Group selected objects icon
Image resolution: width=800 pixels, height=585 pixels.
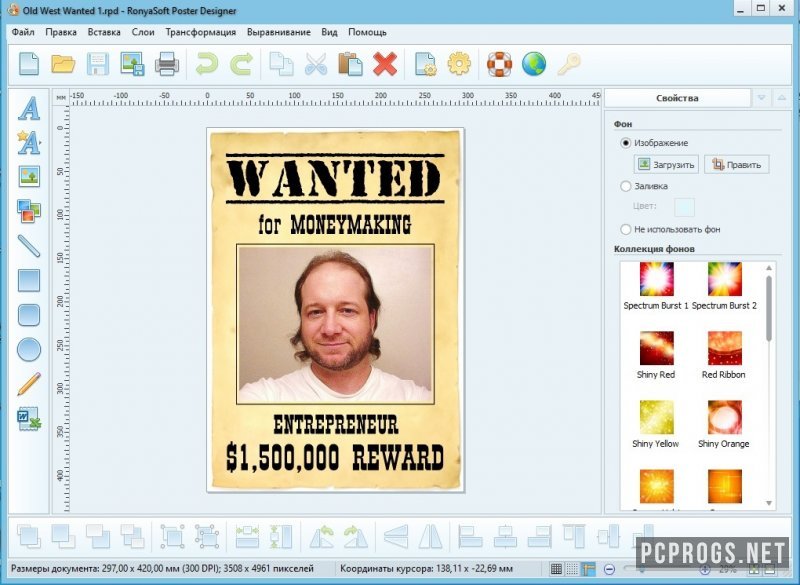(x=172, y=537)
